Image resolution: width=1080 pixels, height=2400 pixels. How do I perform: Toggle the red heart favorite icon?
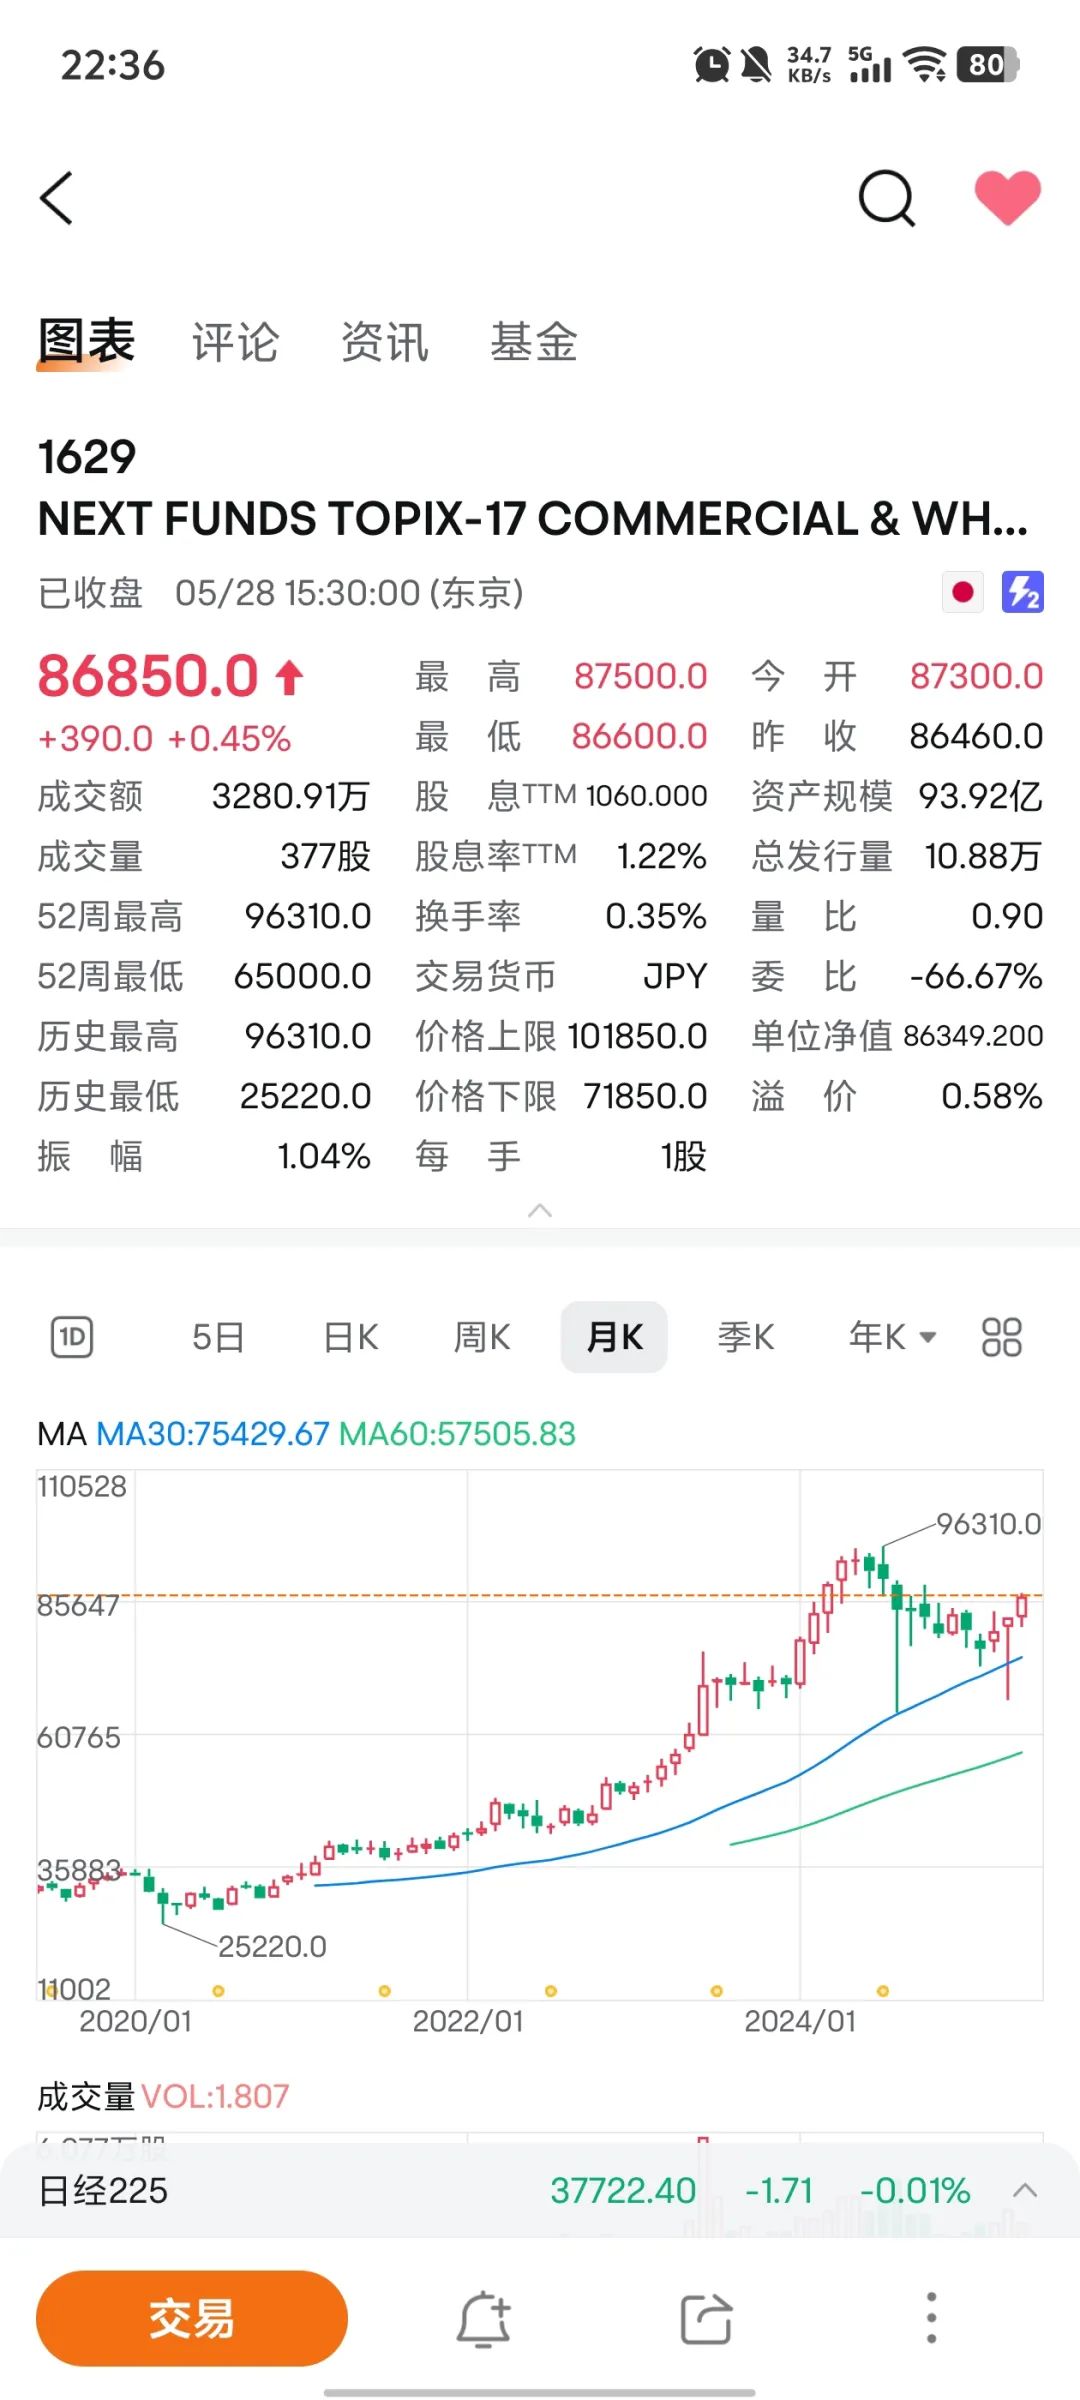1008,197
